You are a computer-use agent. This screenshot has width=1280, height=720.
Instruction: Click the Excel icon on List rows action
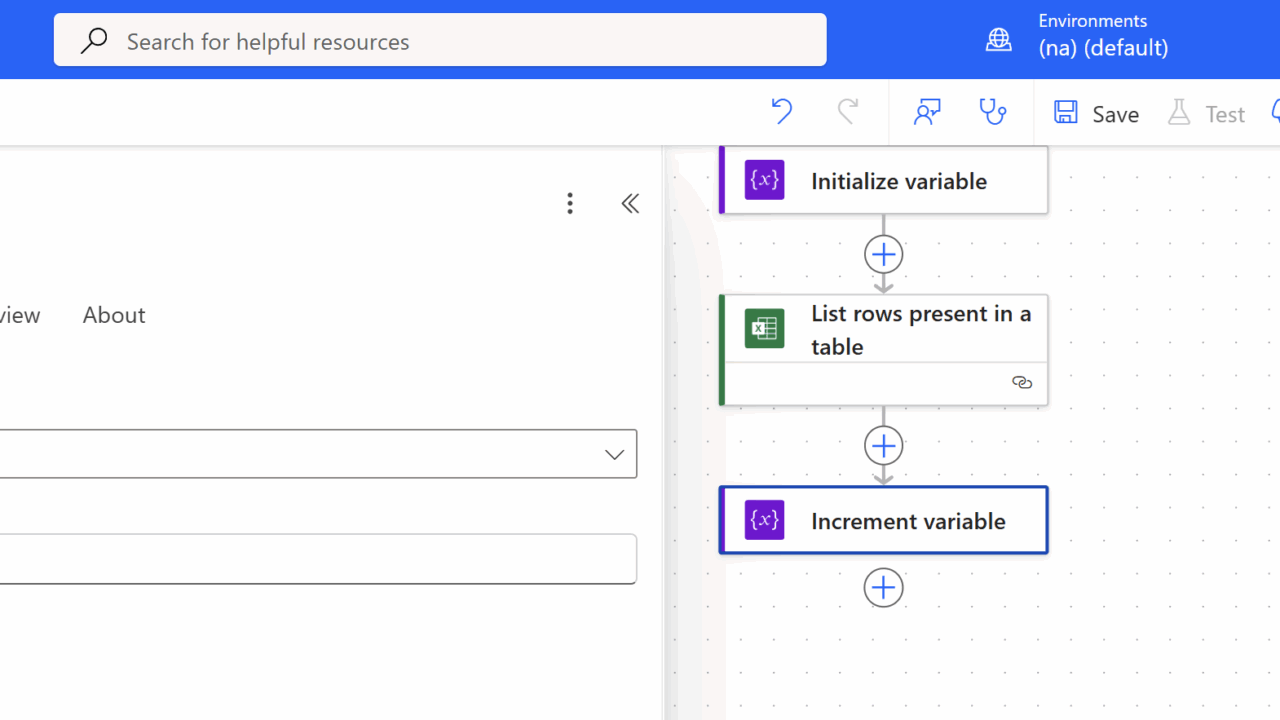click(764, 328)
